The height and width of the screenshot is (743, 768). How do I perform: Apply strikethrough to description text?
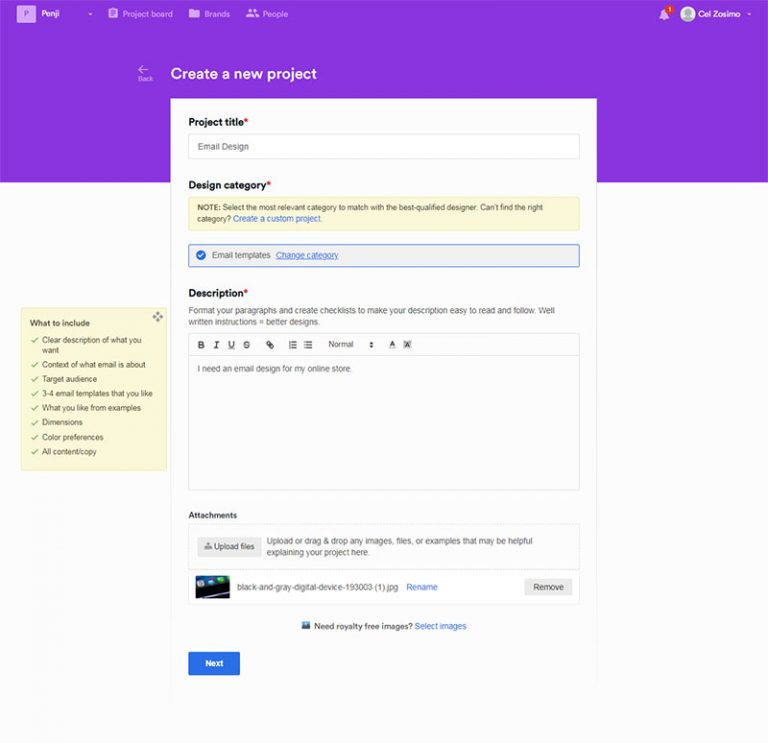246,345
